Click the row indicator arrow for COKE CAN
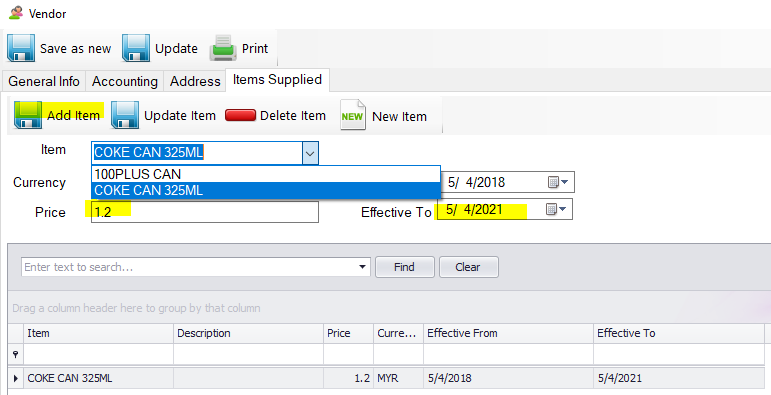The width and height of the screenshot is (771, 395). point(16,378)
